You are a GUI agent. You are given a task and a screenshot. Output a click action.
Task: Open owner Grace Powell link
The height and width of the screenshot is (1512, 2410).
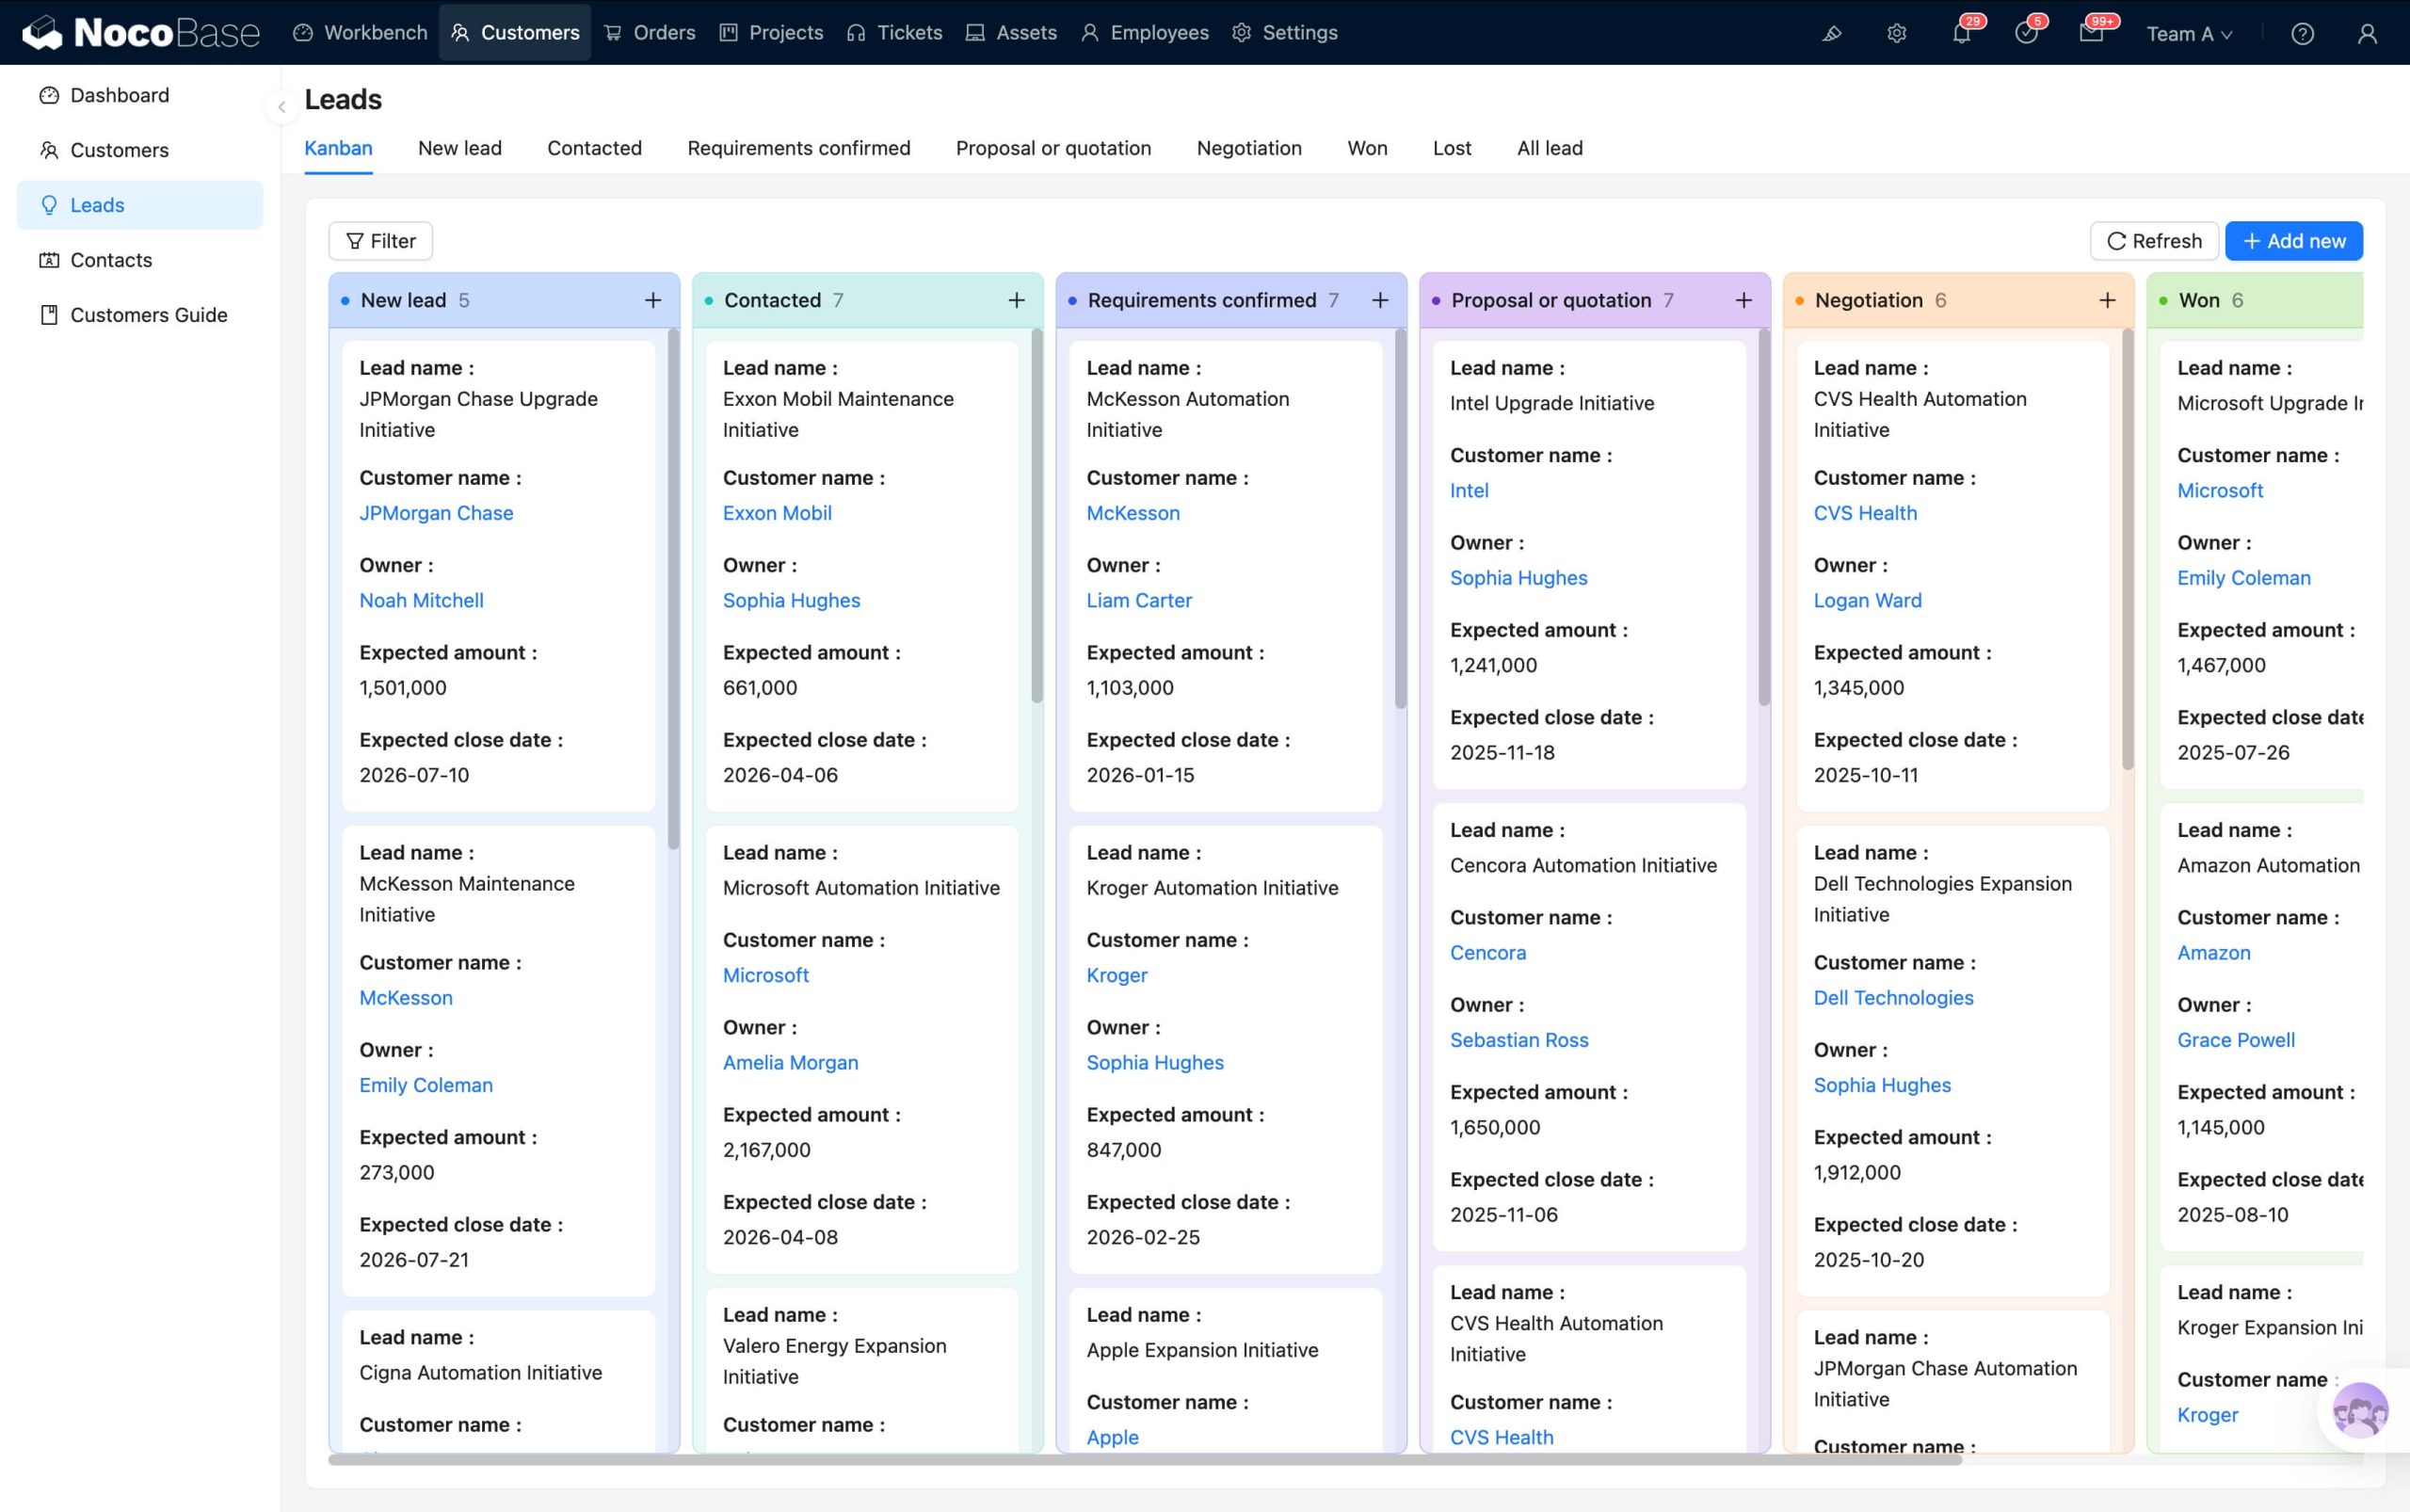coord(2236,1040)
